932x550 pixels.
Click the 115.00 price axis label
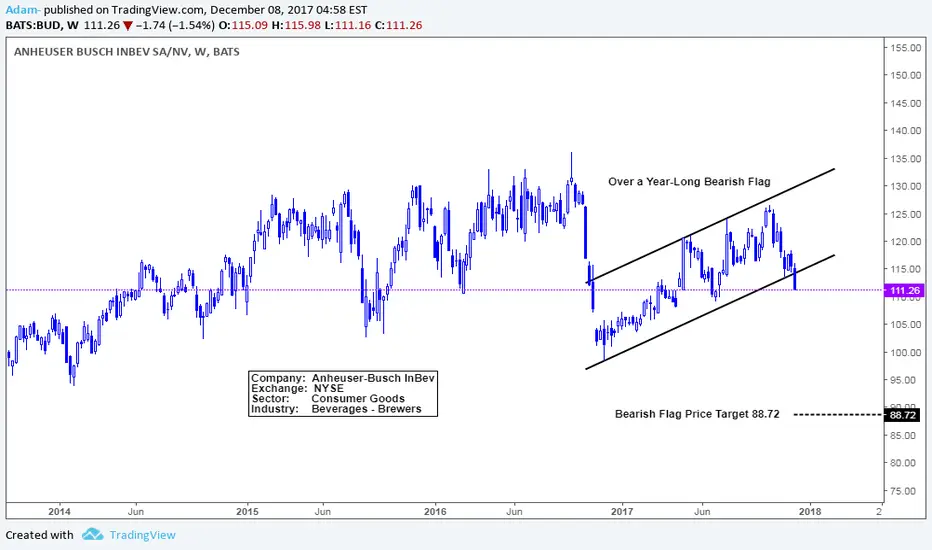tap(906, 269)
